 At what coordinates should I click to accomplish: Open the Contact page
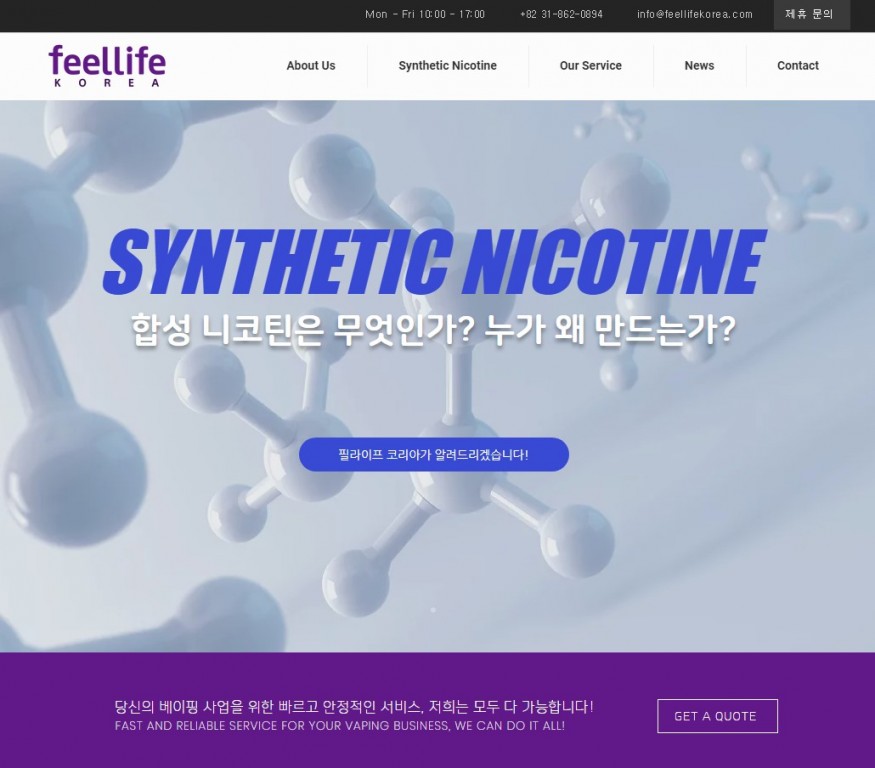point(797,66)
